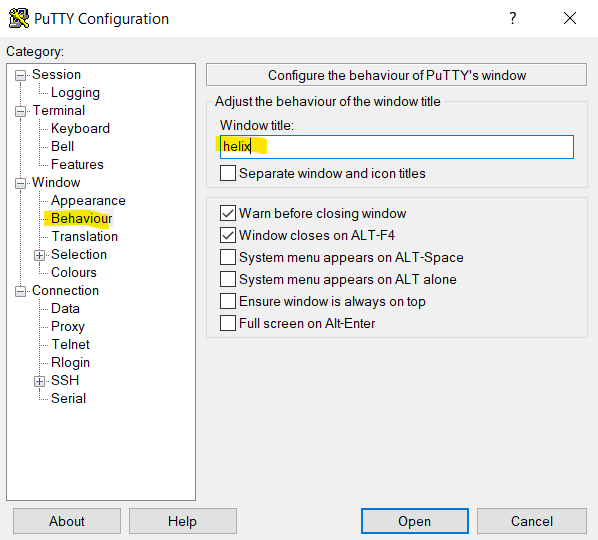Open the Features category

pyautogui.click(x=77, y=164)
